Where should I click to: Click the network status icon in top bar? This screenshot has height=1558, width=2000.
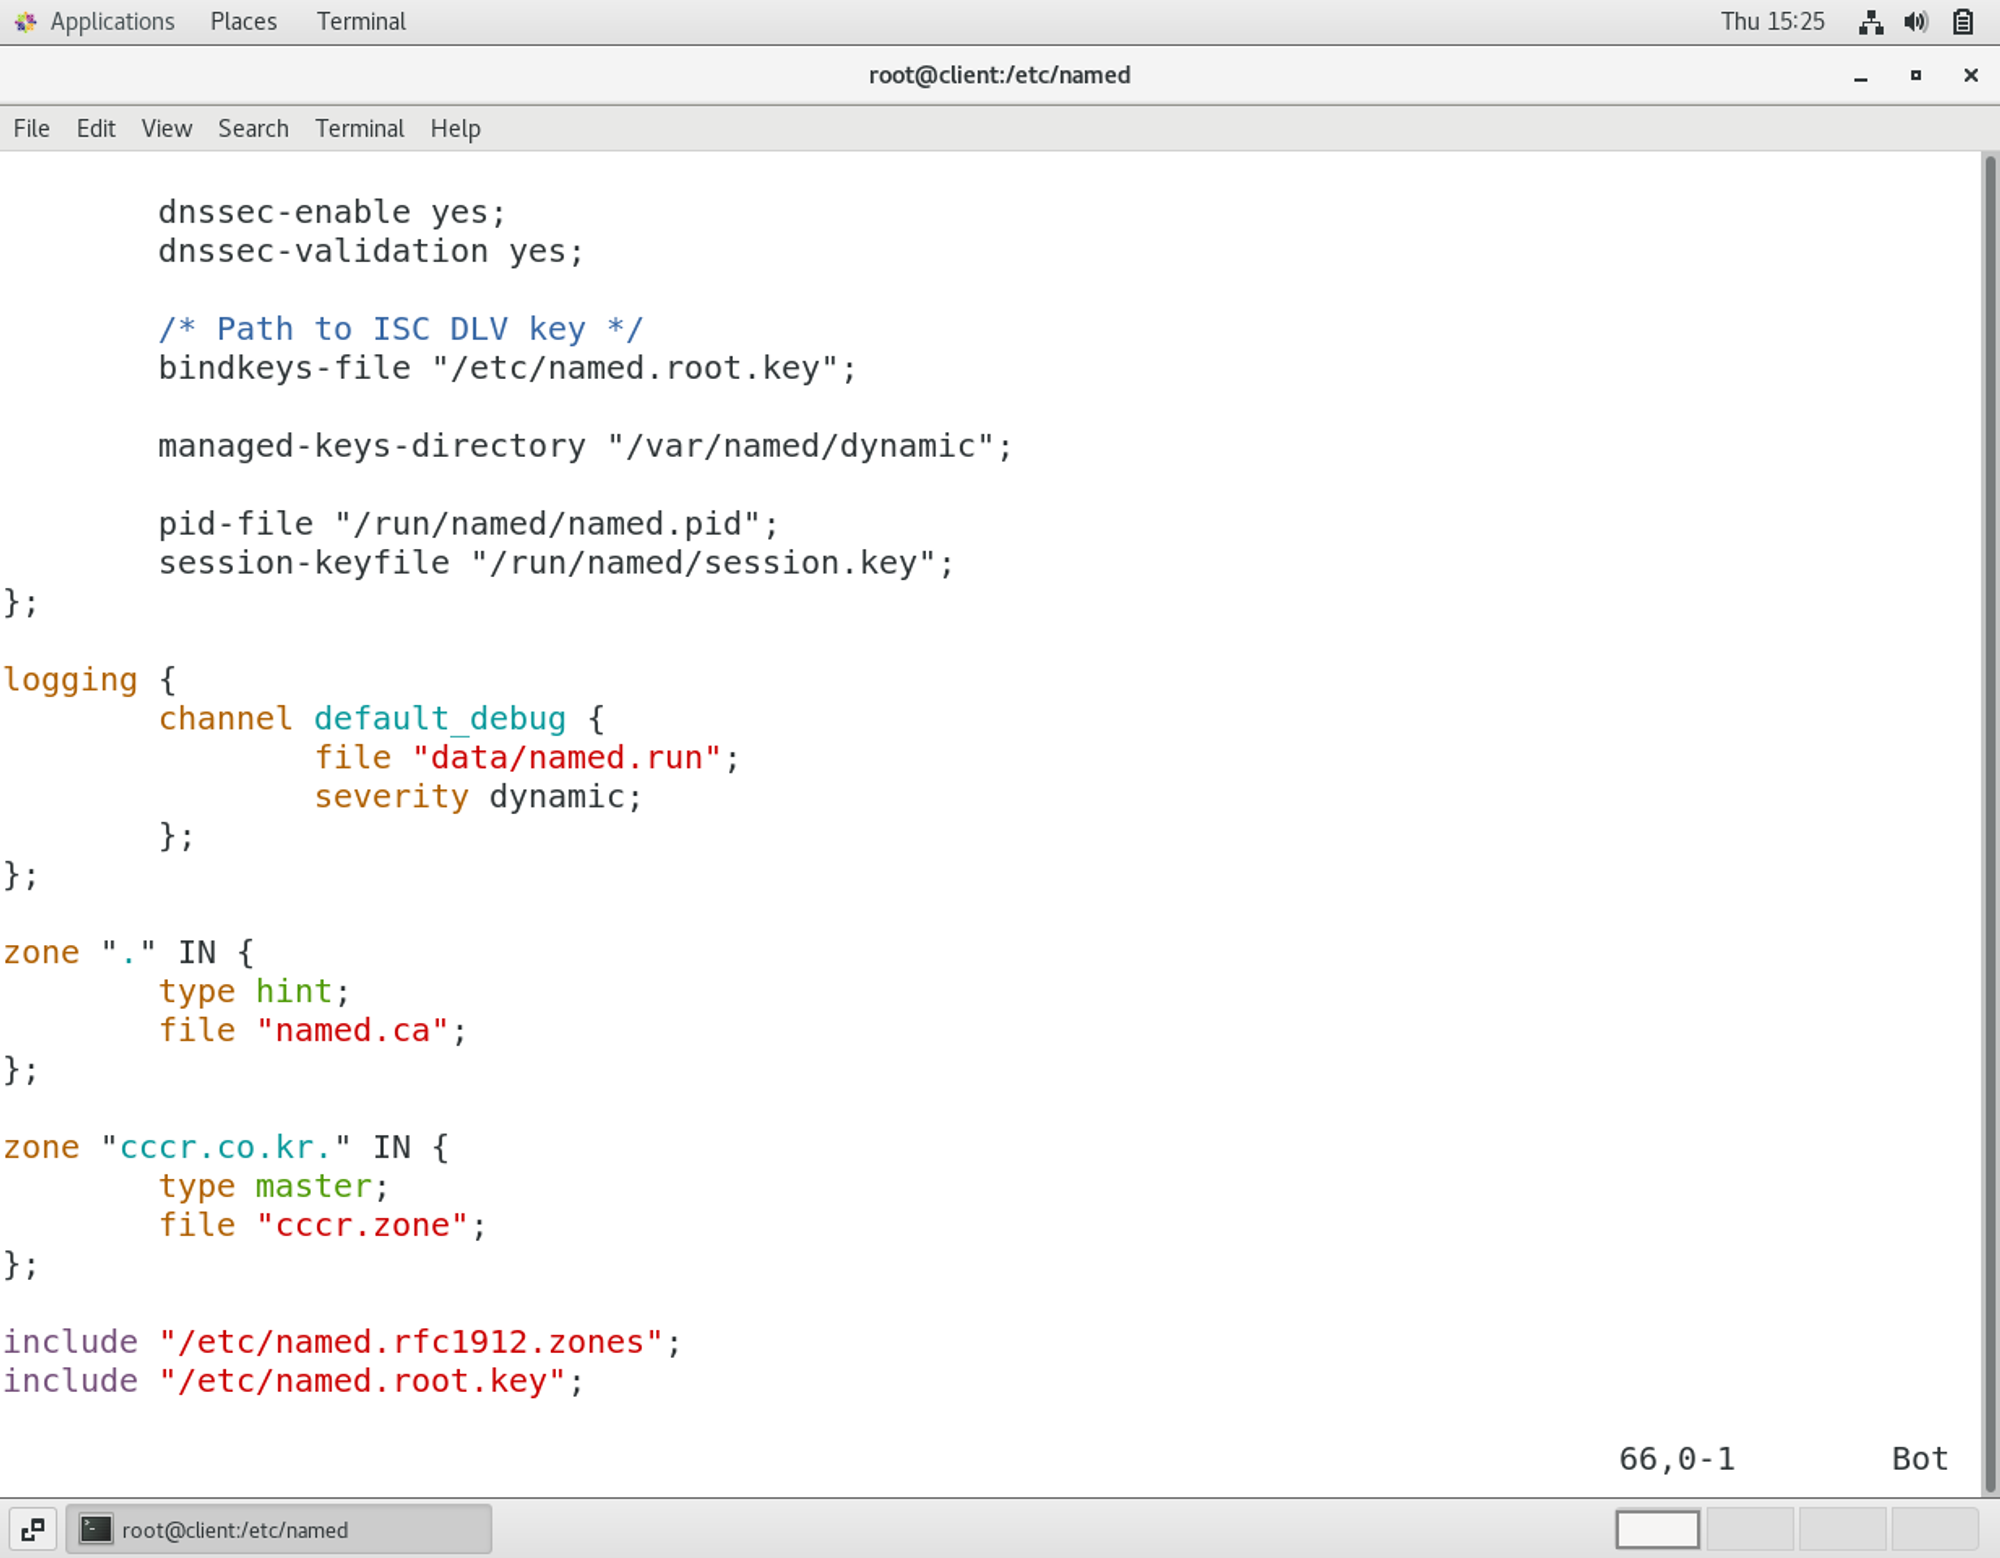[x=1871, y=22]
